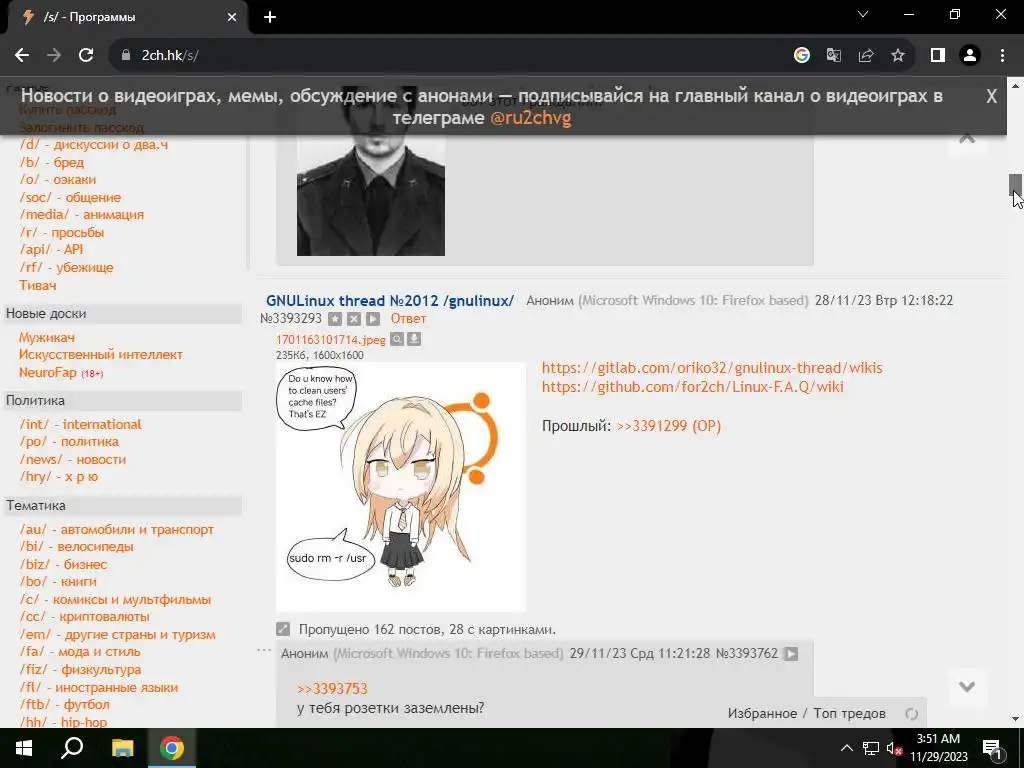Open post menu arrow beside №3393762
This screenshot has height=768, width=1024.
(791, 654)
